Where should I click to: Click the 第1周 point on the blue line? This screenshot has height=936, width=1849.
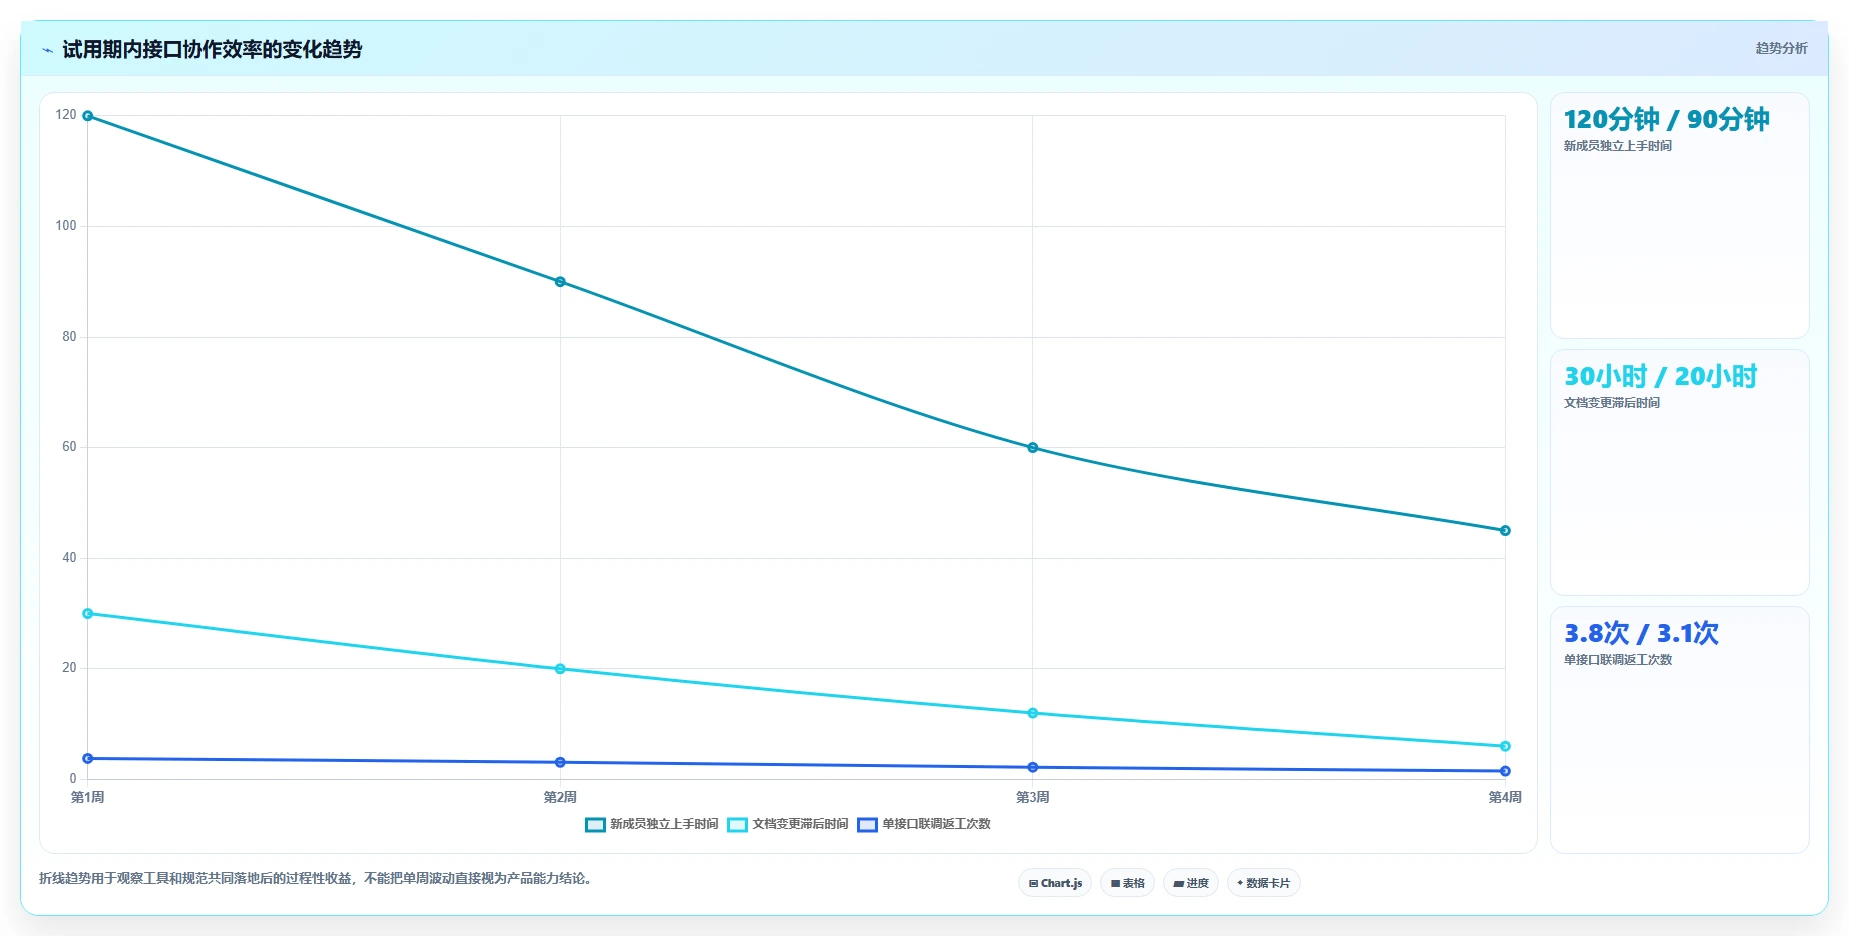(x=88, y=759)
